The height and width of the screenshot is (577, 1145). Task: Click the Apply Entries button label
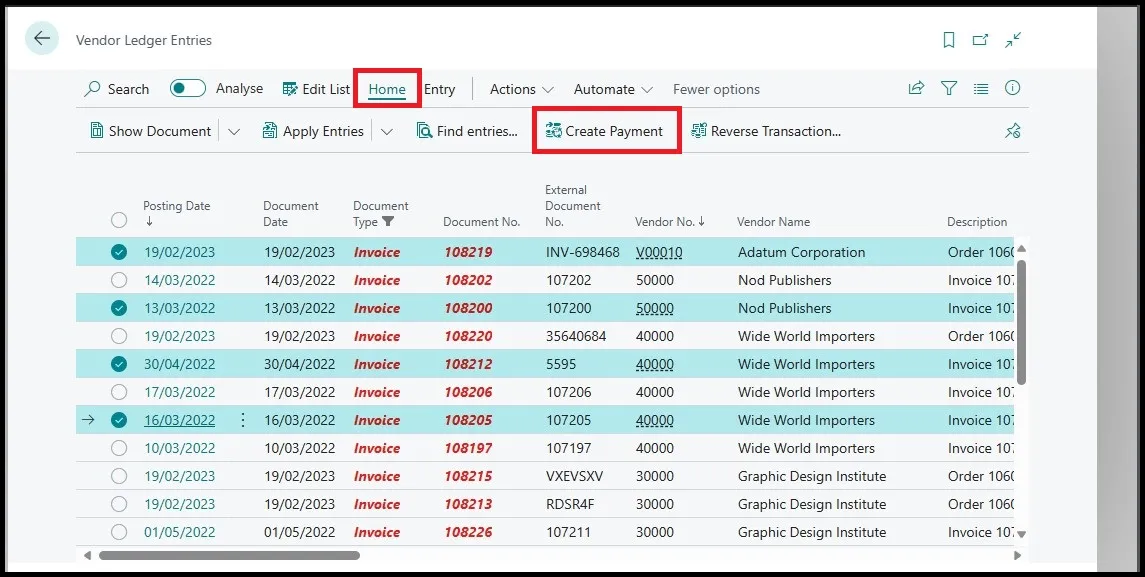(323, 131)
